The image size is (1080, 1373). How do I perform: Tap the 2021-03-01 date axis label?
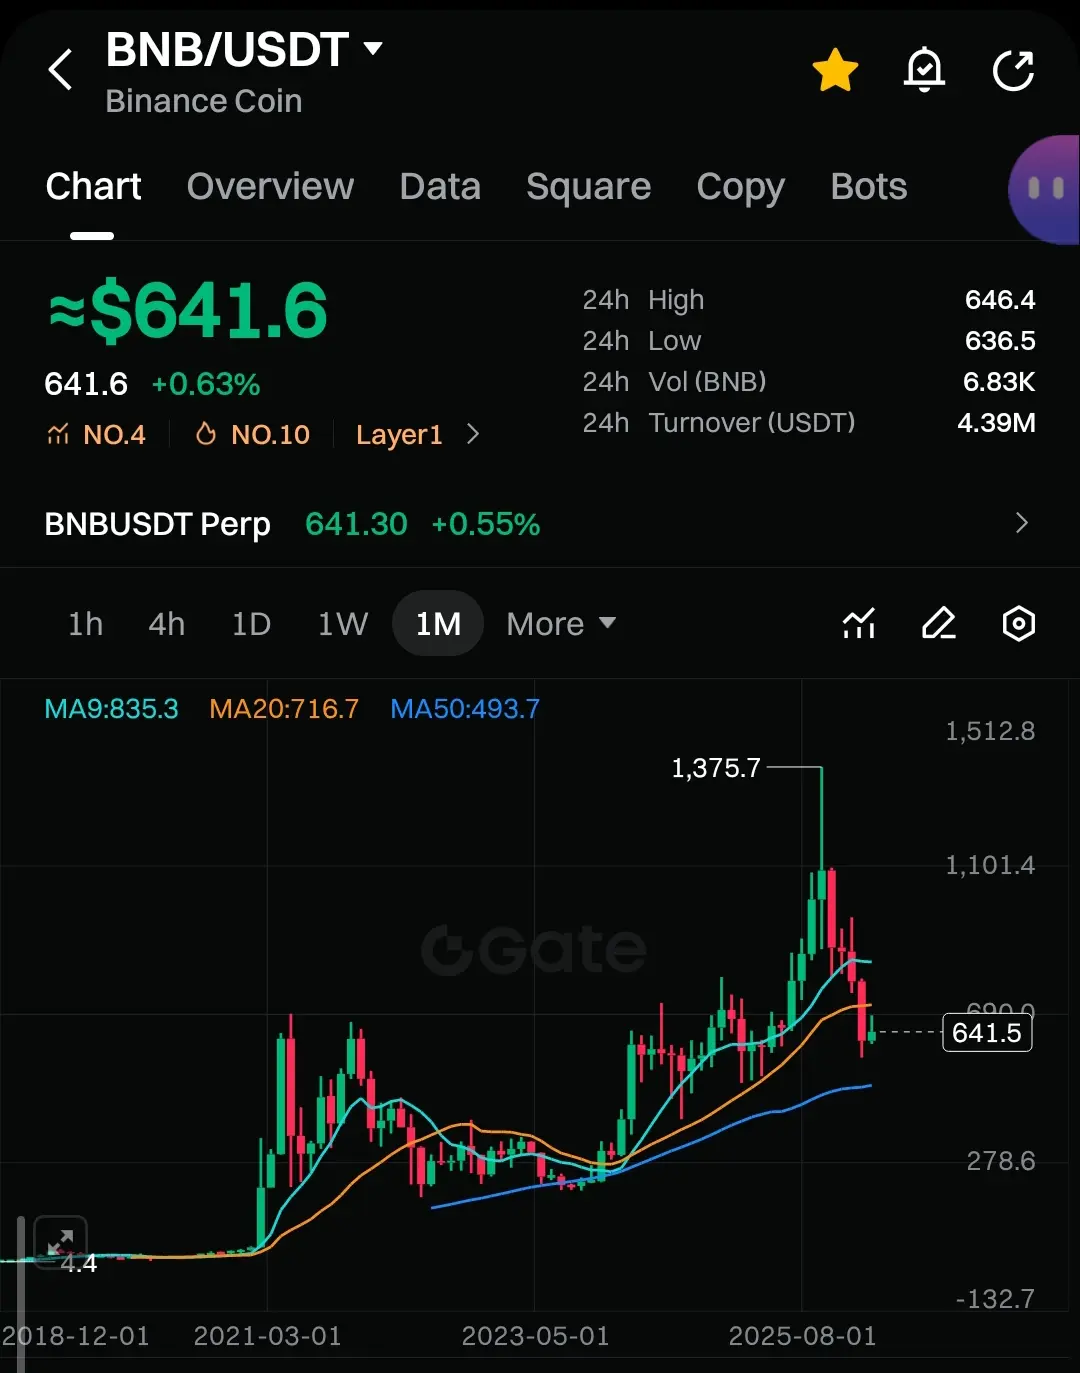pos(267,1336)
